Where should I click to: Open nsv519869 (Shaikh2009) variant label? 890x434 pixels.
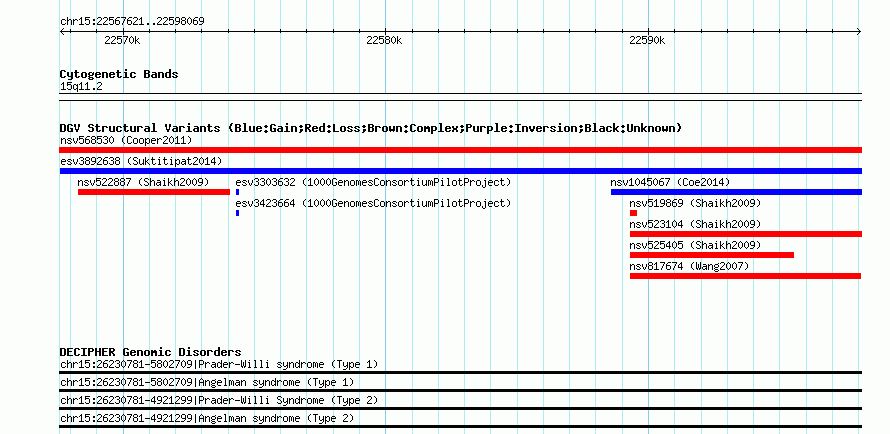(695, 203)
